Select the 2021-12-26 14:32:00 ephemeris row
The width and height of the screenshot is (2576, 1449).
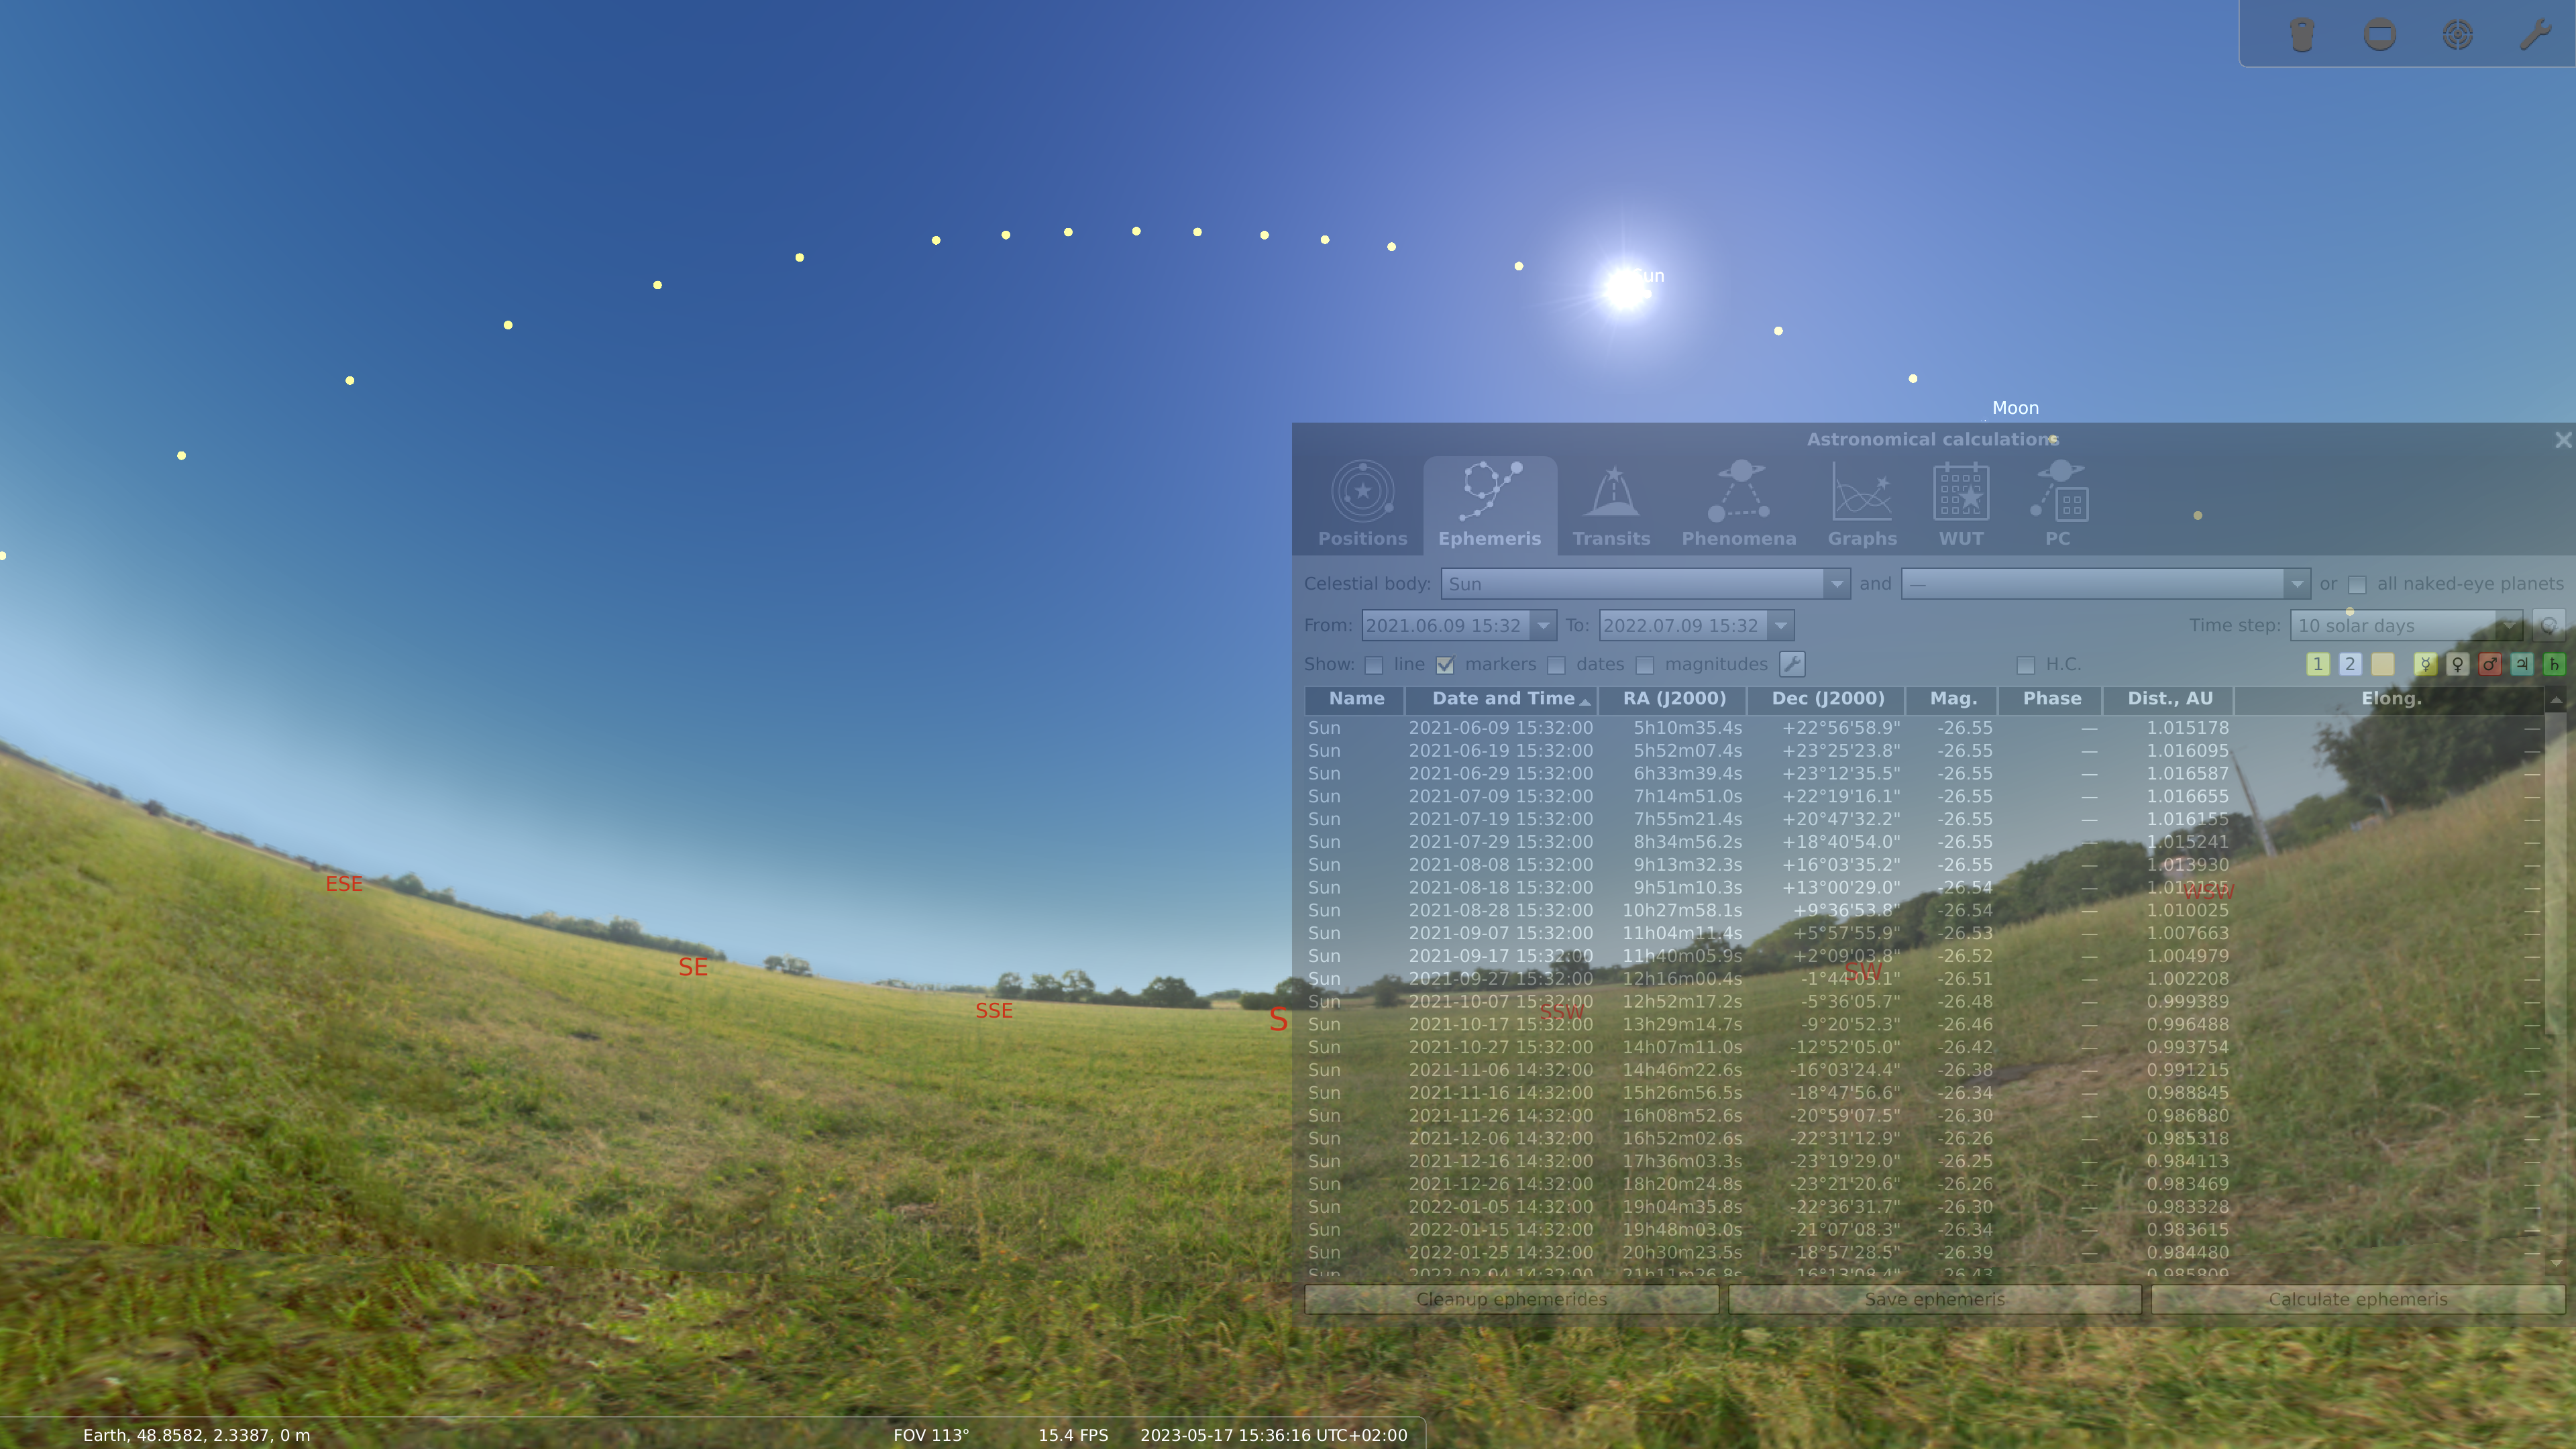pos(1924,1184)
